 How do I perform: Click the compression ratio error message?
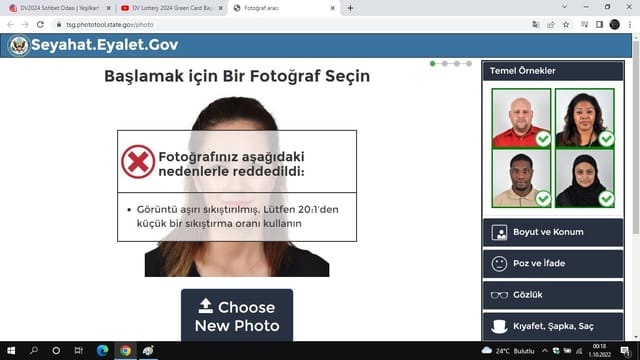click(x=238, y=216)
